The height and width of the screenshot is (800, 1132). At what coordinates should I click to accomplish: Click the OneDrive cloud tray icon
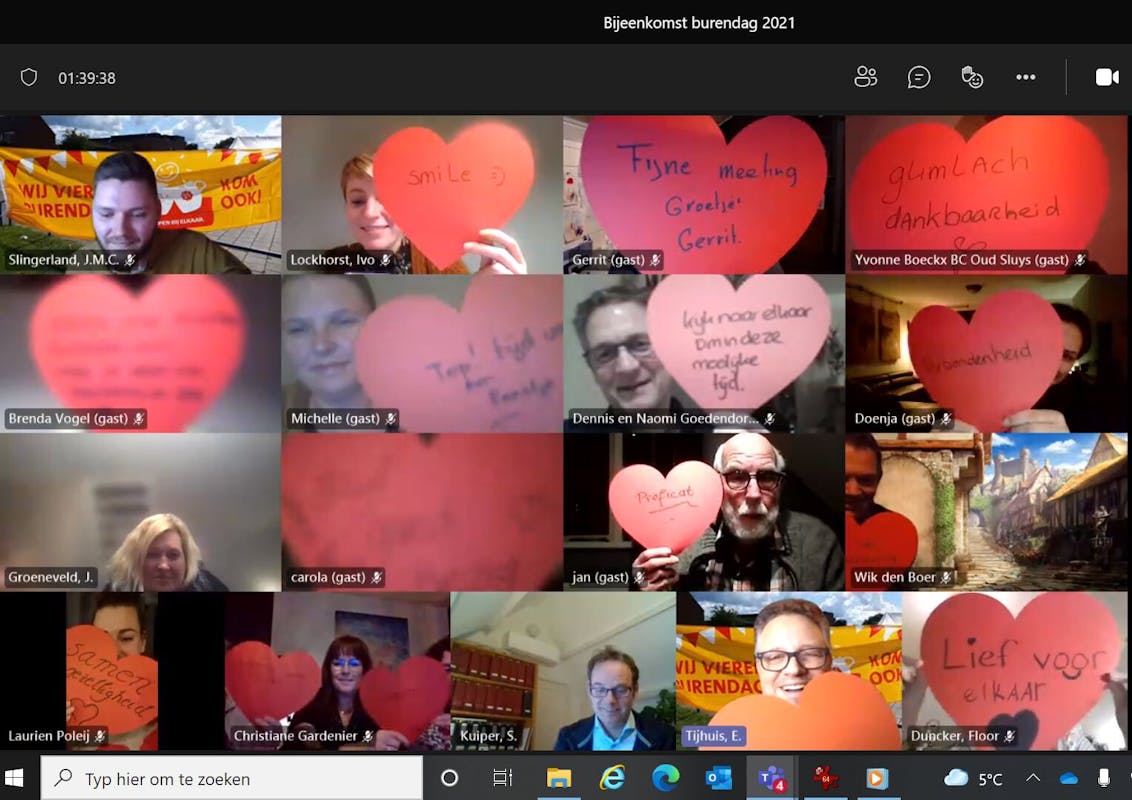[1069, 778]
